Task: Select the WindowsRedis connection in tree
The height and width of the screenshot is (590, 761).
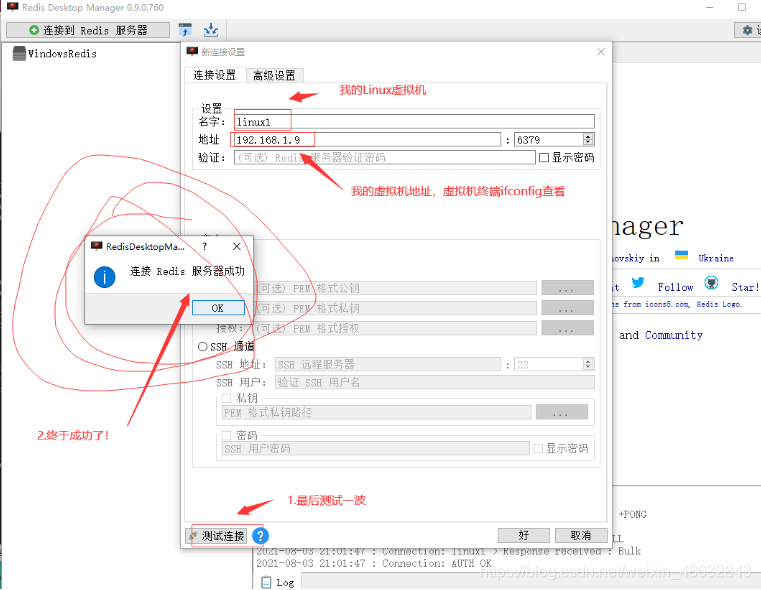Action: point(55,53)
